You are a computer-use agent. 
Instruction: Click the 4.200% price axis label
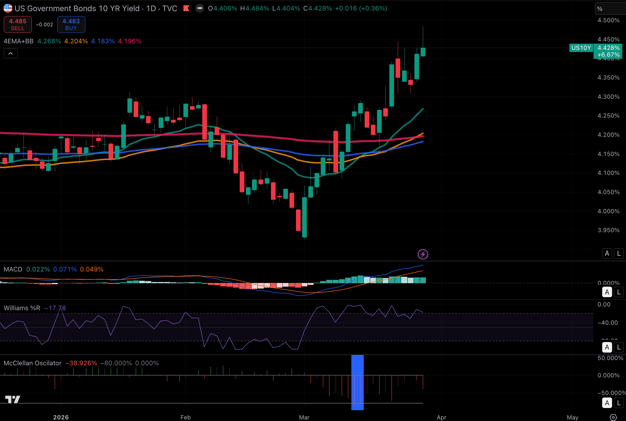608,135
